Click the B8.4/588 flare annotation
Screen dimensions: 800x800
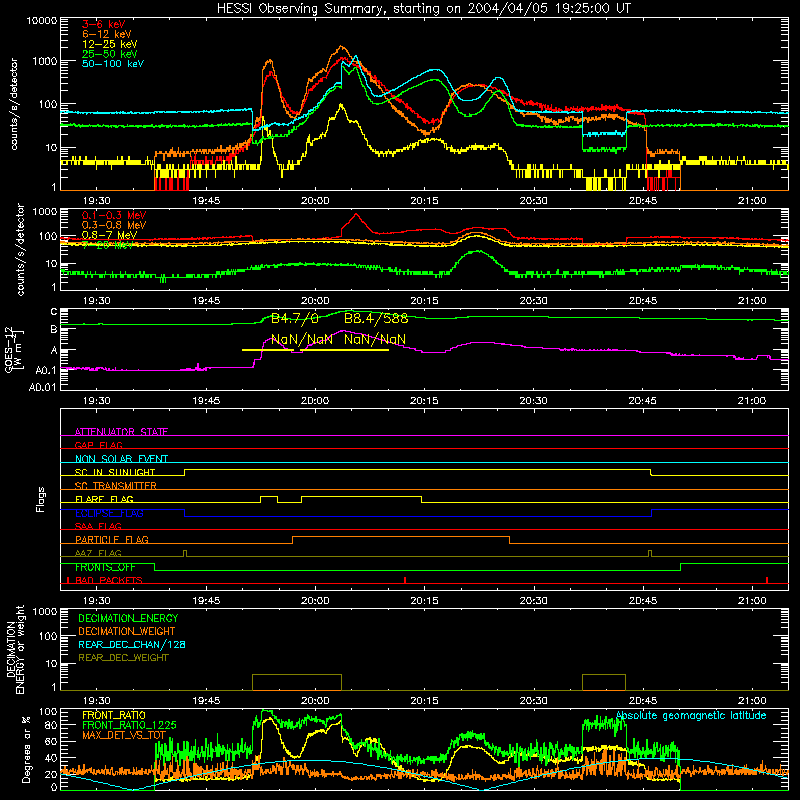[x=376, y=319]
